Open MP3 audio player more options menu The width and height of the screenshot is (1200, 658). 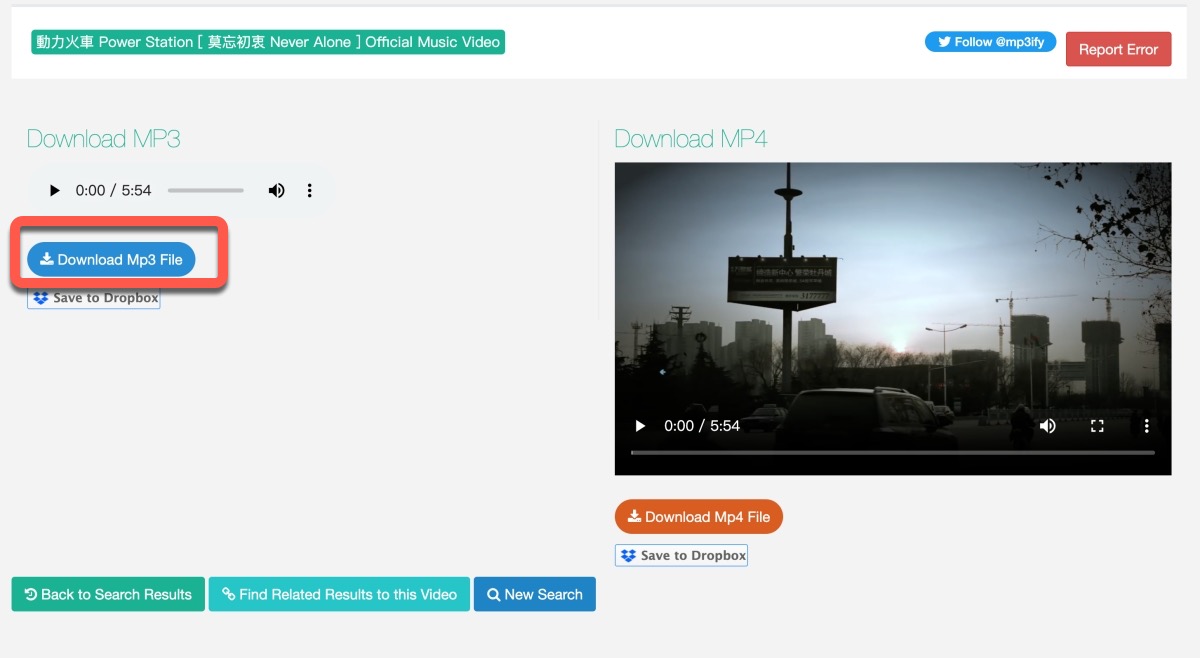(310, 190)
